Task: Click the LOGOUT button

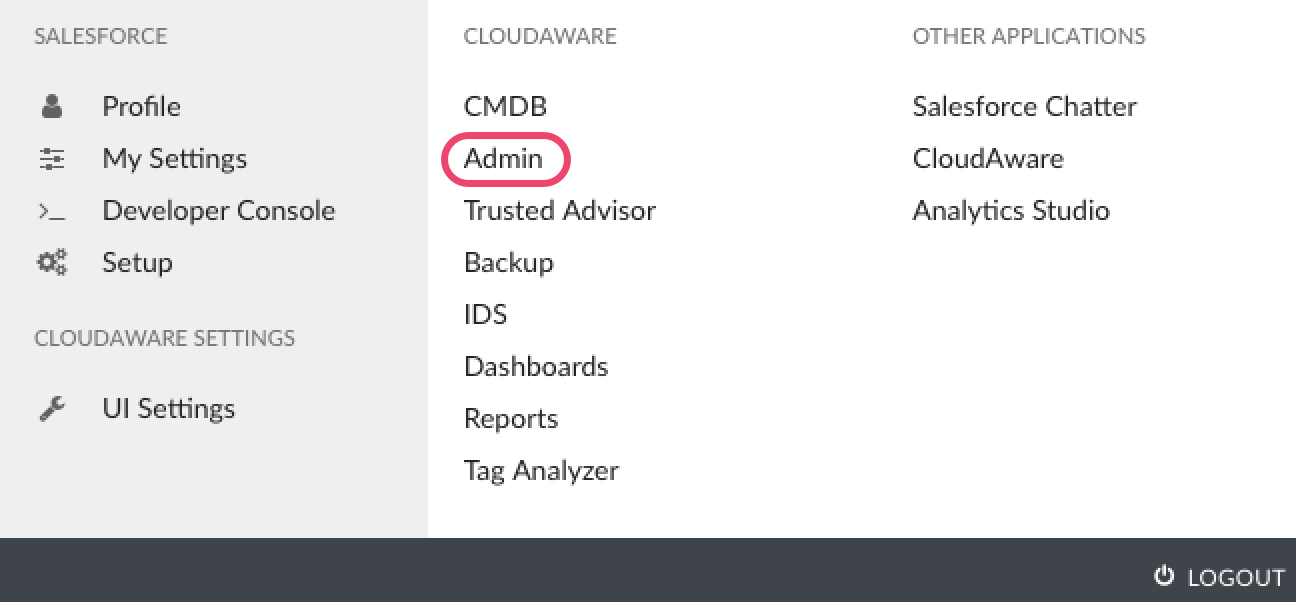Action: click(x=1219, y=576)
